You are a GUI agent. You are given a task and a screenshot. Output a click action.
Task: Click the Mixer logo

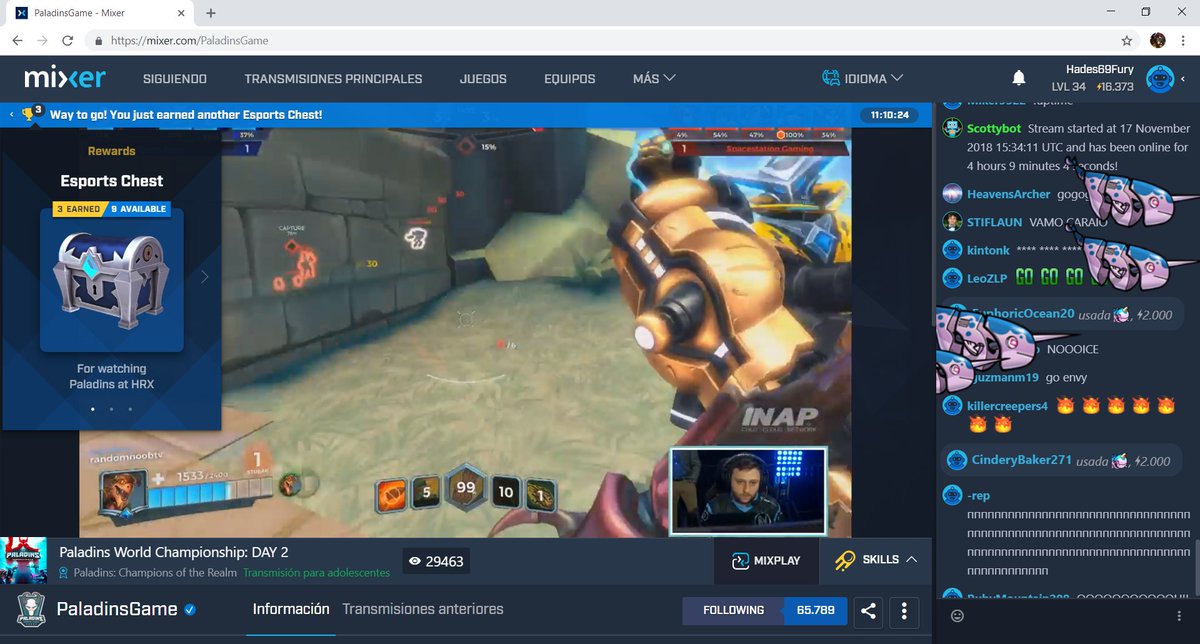pos(64,78)
